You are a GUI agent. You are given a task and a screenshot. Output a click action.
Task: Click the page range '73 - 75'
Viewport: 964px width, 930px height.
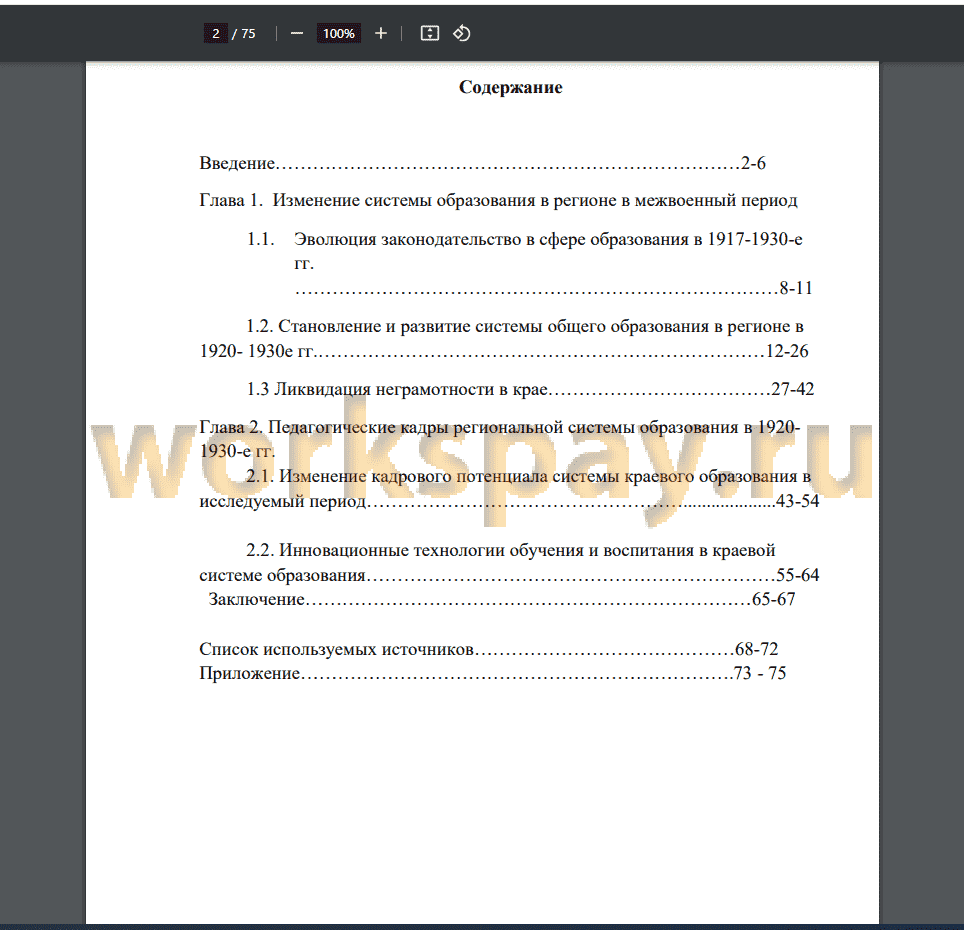pos(760,674)
